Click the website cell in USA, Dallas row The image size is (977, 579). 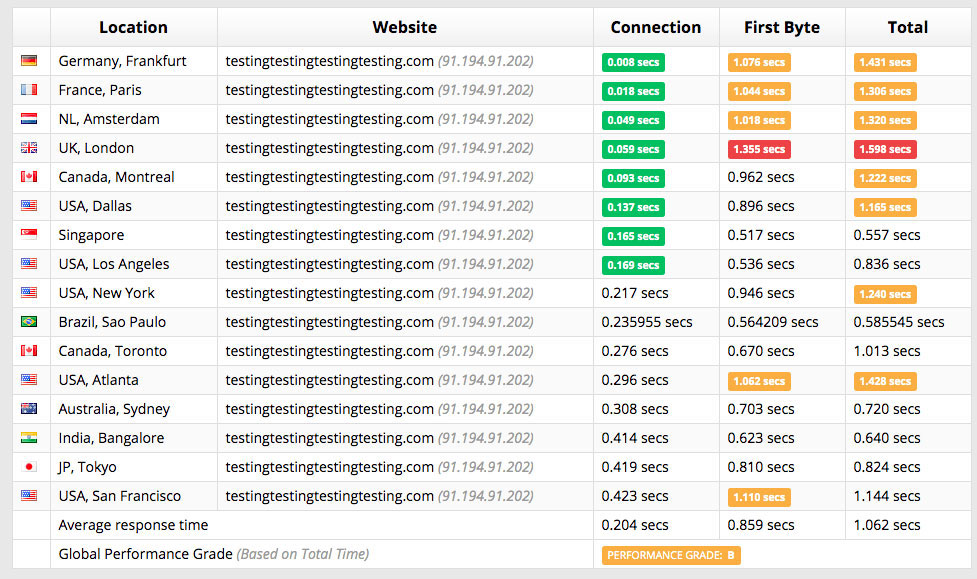click(x=405, y=206)
